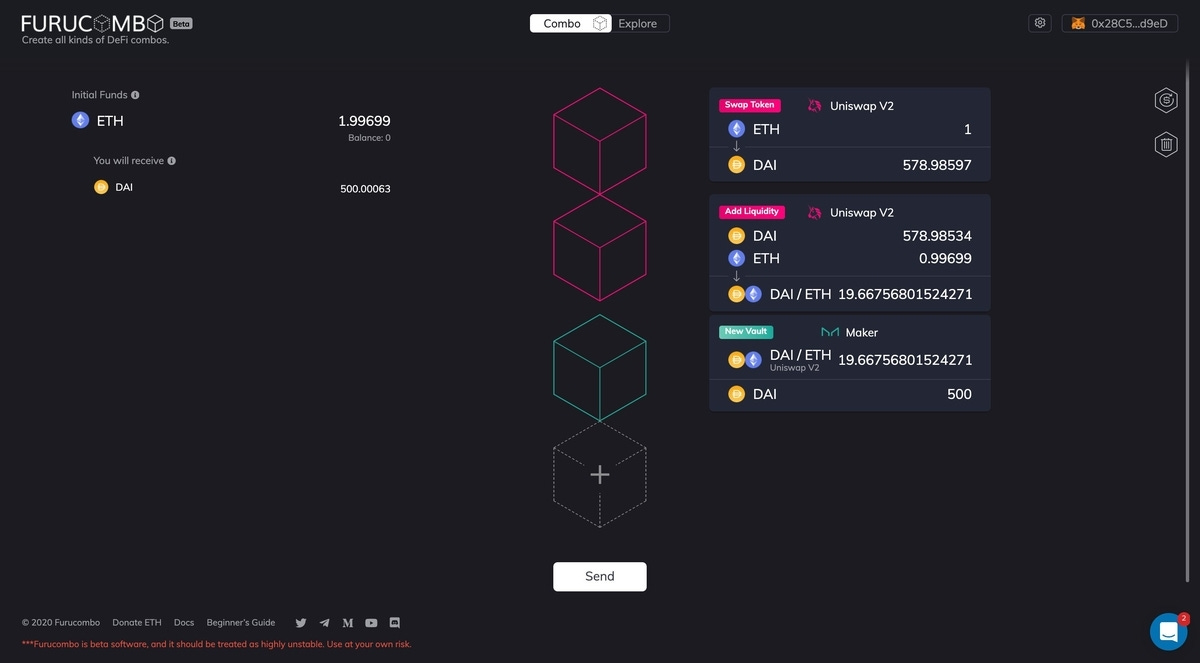Click the Balance: 0 text

point(369,138)
